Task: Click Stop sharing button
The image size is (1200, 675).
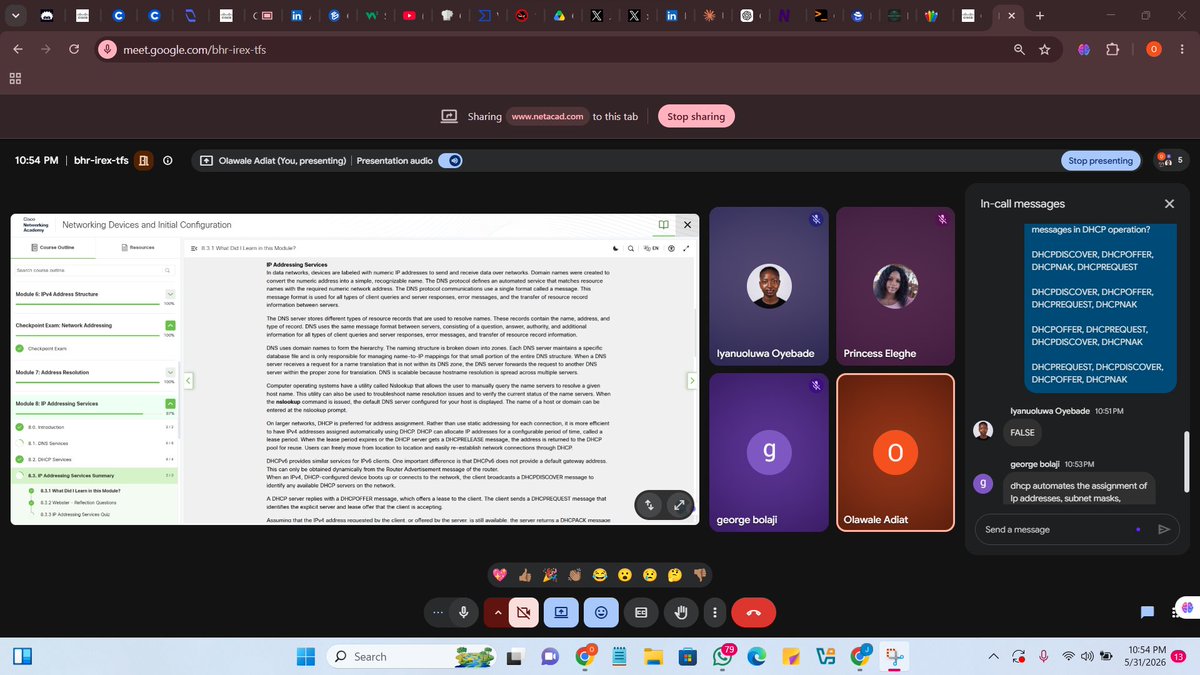Action: (696, 116)
